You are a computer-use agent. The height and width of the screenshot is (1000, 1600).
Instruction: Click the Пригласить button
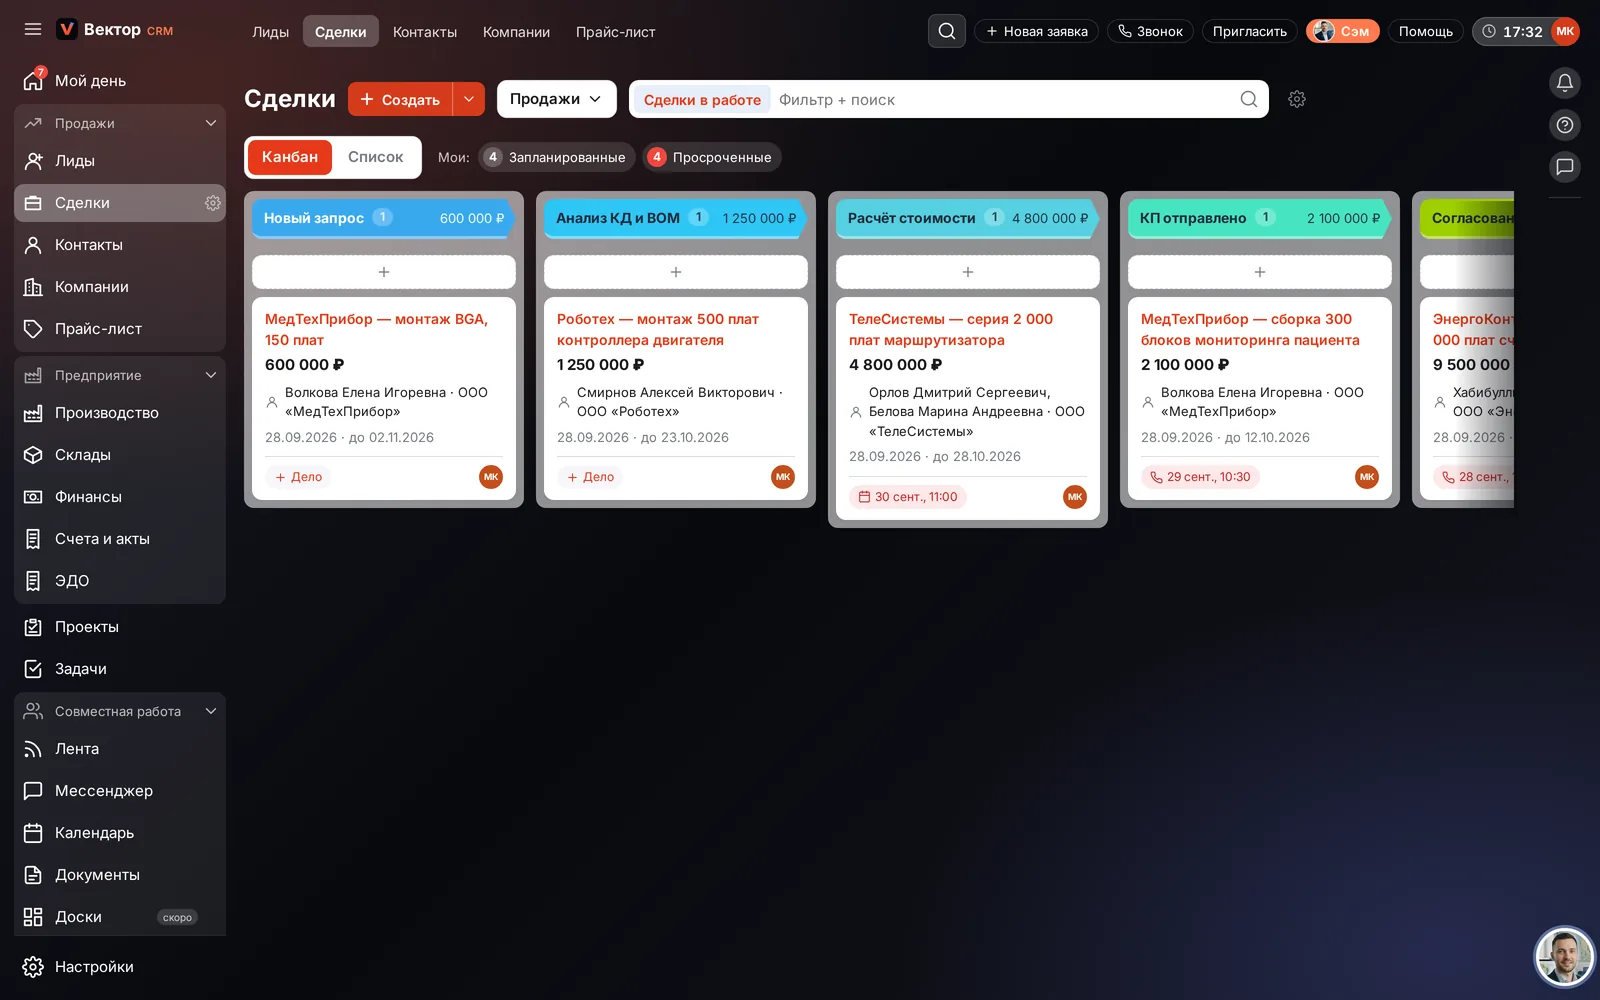1250,31
